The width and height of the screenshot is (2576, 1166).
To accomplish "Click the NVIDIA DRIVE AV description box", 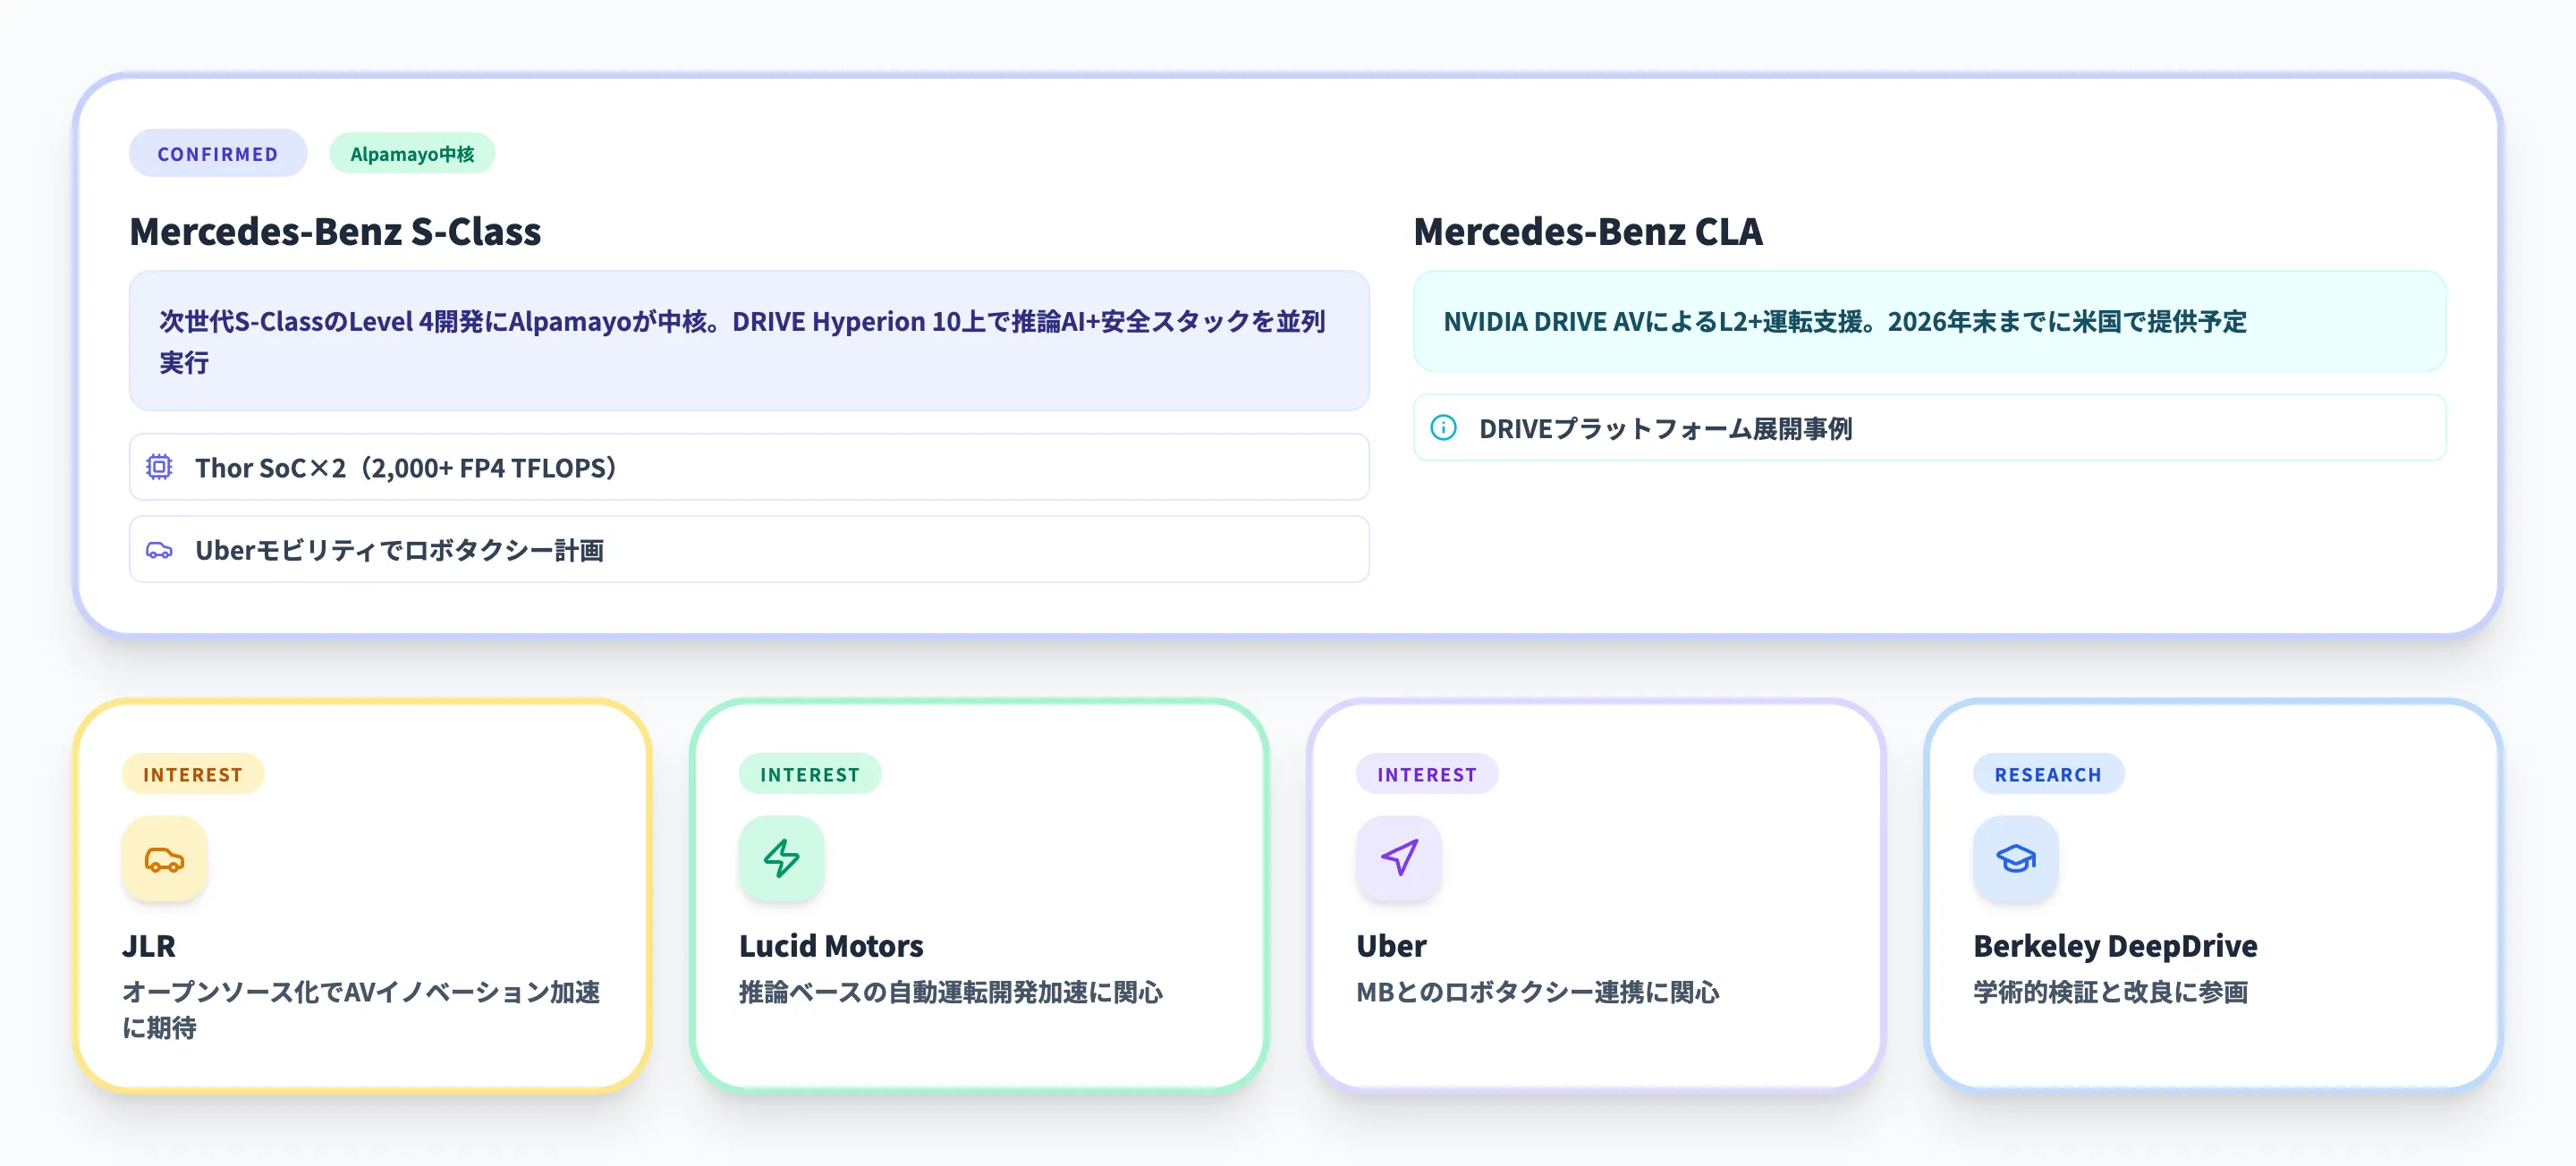I will (1929, 322).
